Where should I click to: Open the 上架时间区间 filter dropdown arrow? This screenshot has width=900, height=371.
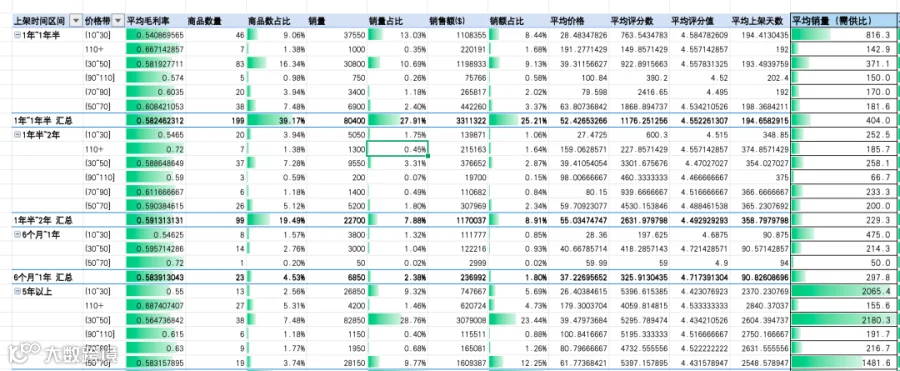pyautogui.click(x=76, y=21)
